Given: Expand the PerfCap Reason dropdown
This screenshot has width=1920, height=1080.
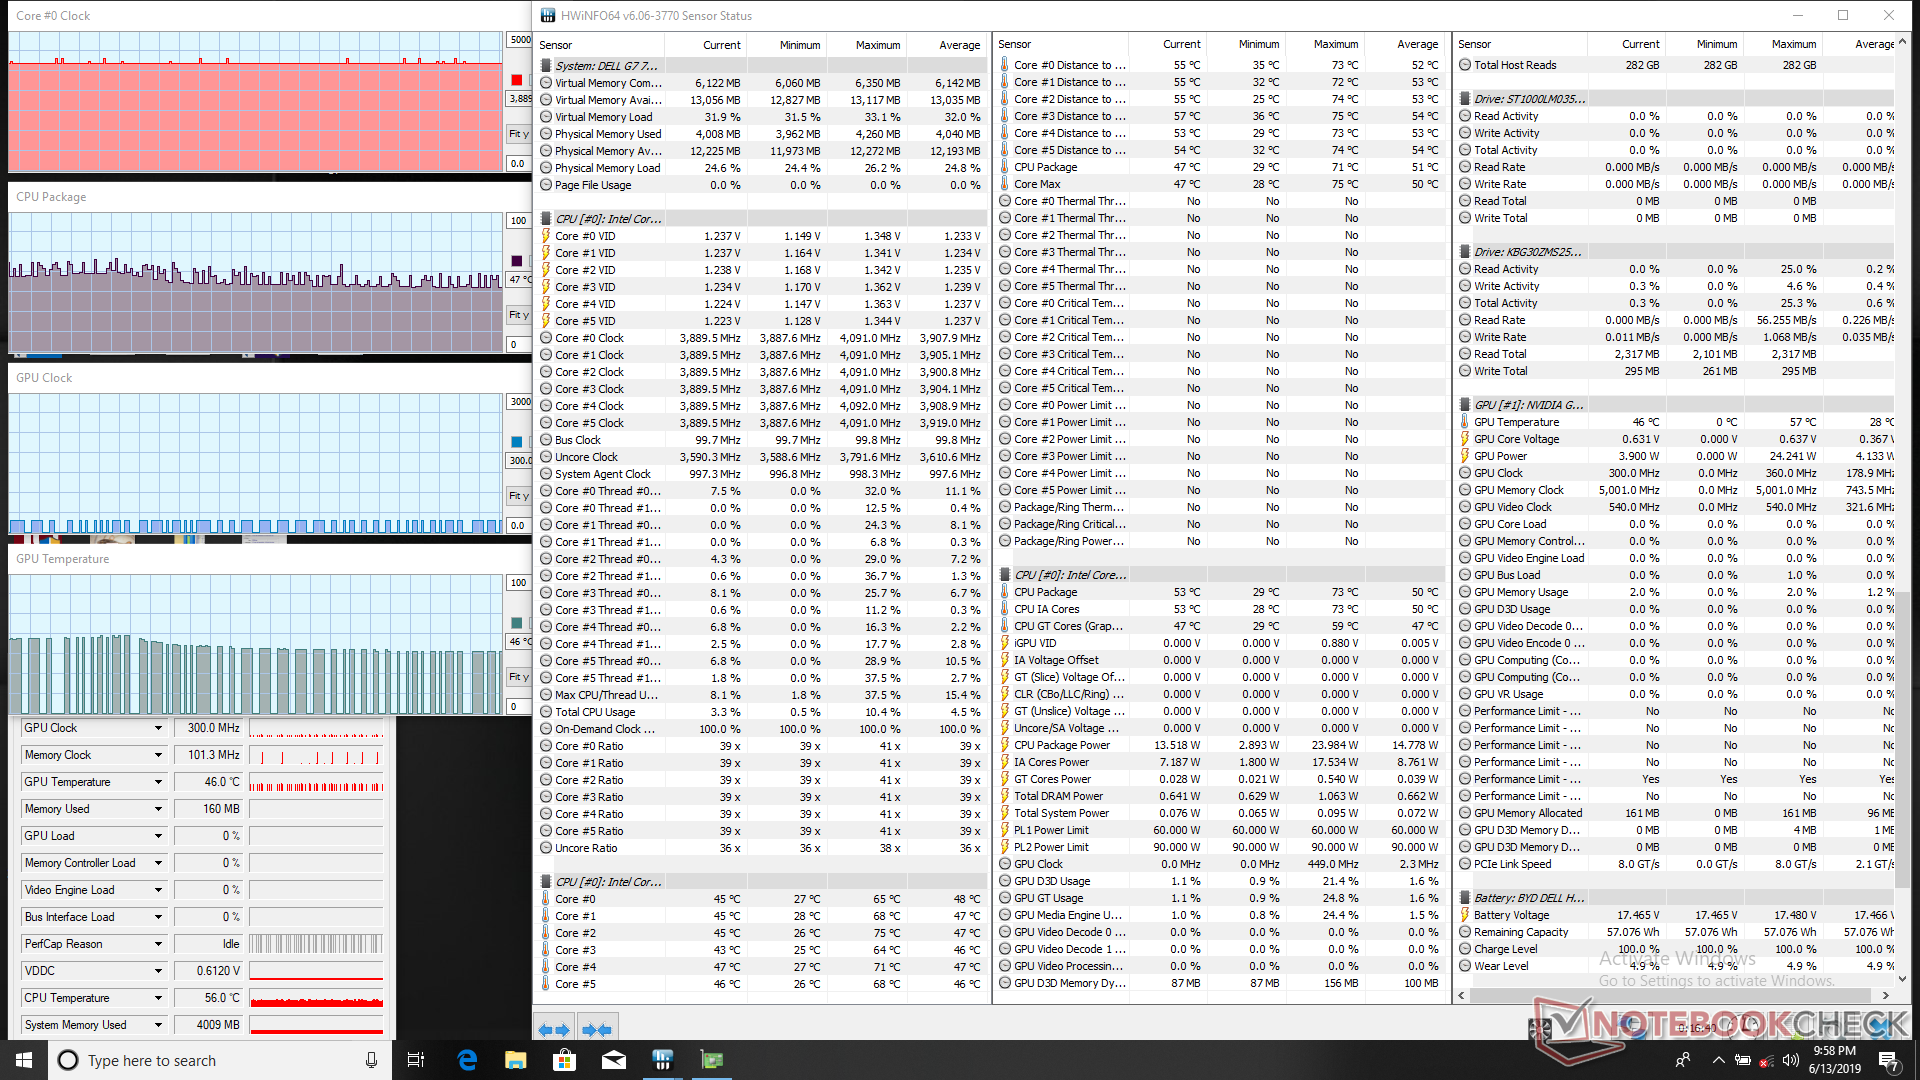Looking at the screenshot, I should 158,944.
